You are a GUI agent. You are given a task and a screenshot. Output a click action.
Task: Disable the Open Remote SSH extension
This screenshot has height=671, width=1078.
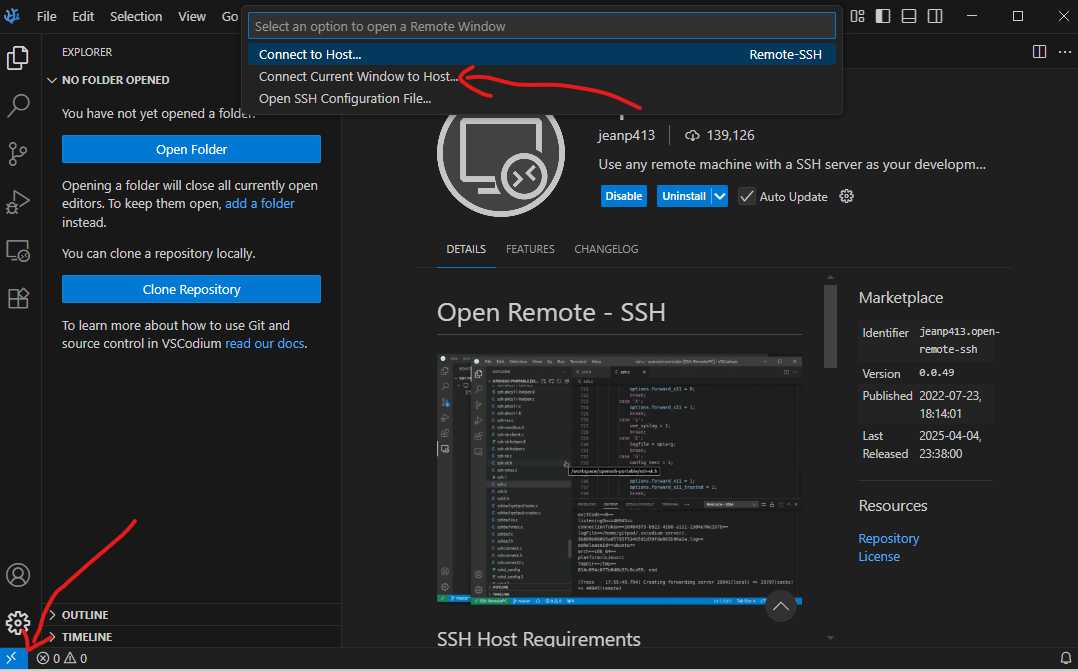pyautogui.click(x=624, y=196)
